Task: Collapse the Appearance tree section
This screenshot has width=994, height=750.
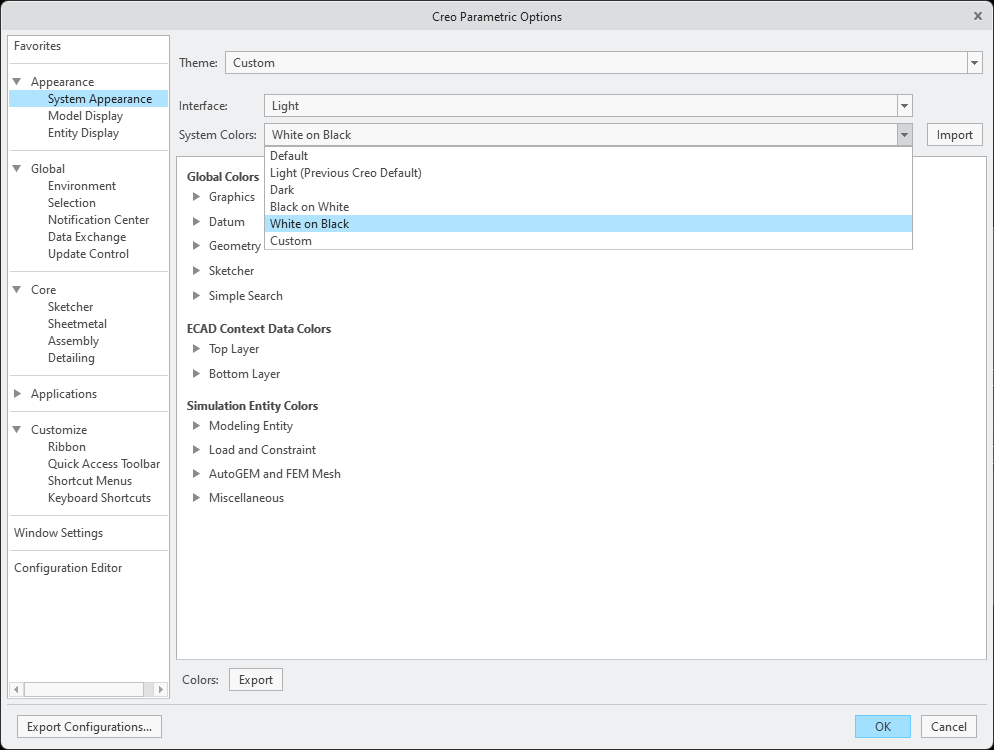Action: coord(17,82)
